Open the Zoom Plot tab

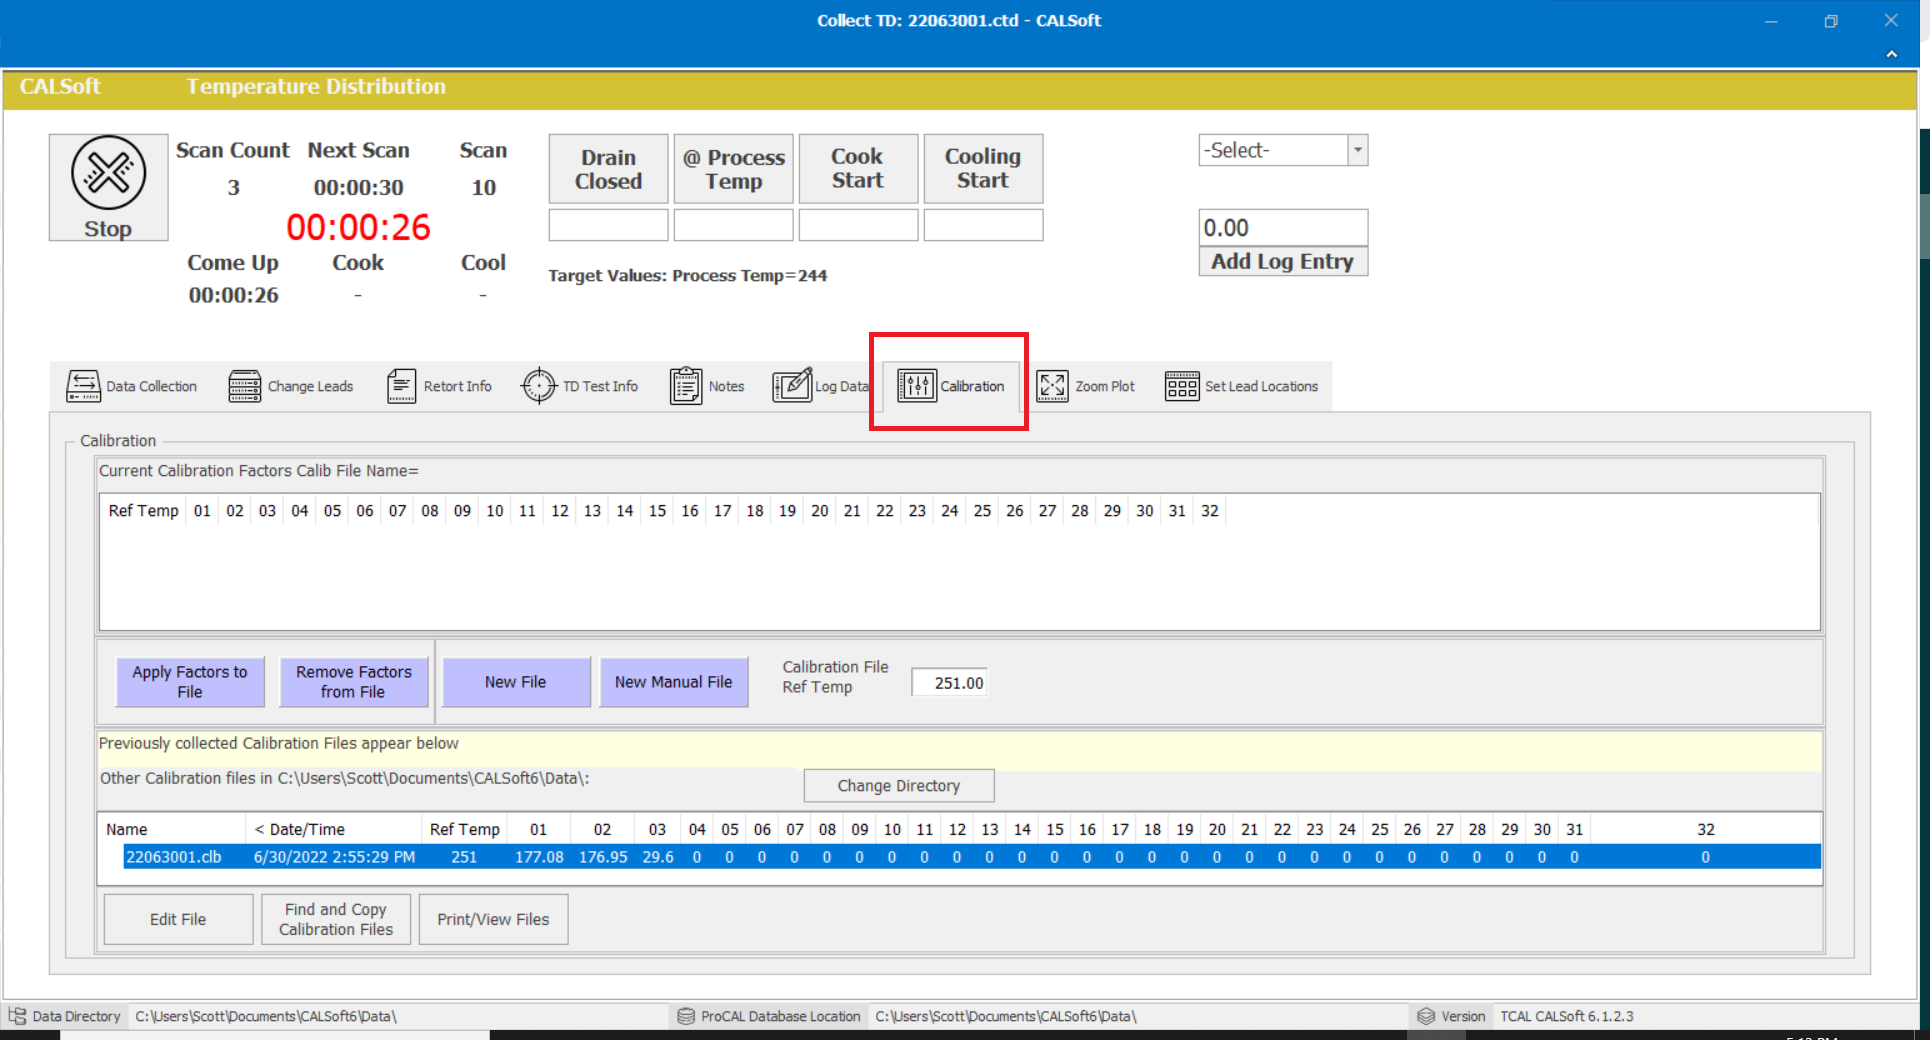(1086, 386)
